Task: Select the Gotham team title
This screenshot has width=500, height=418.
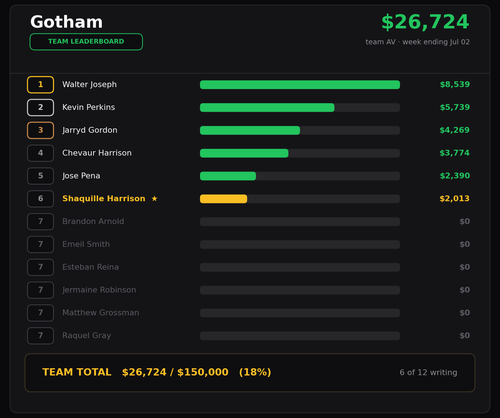Action: [66, 22]
